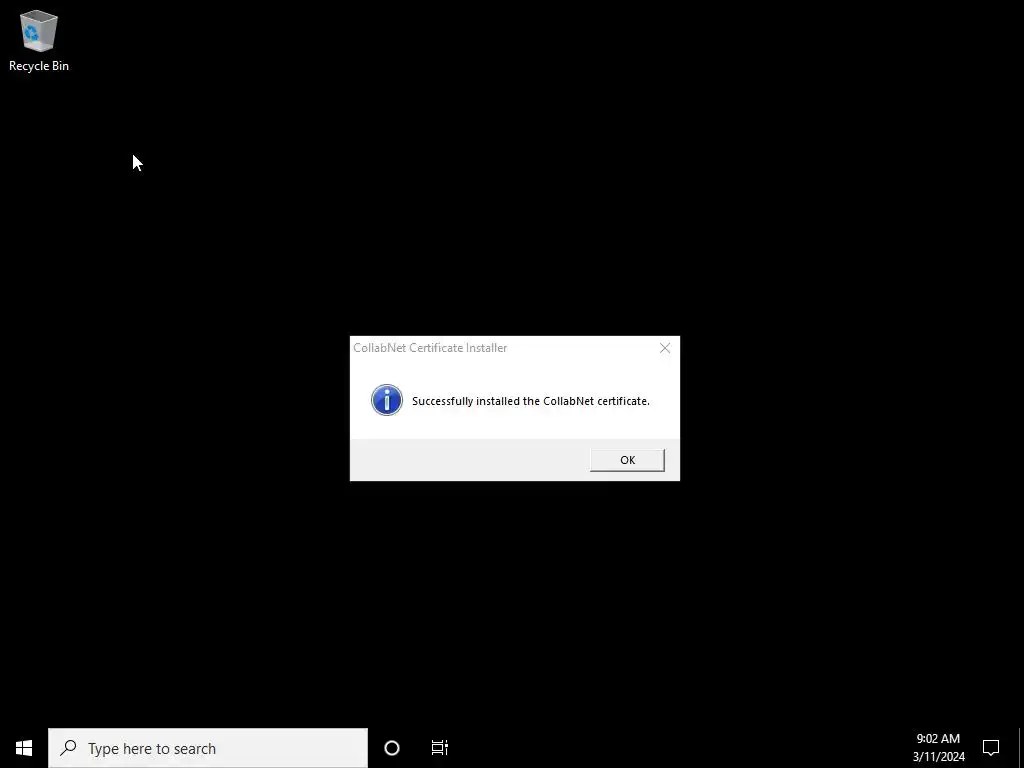Click the CollabNet Certificate Installer title text
Viewport: 1024px width, 768px height.
[x=430, y=348]
